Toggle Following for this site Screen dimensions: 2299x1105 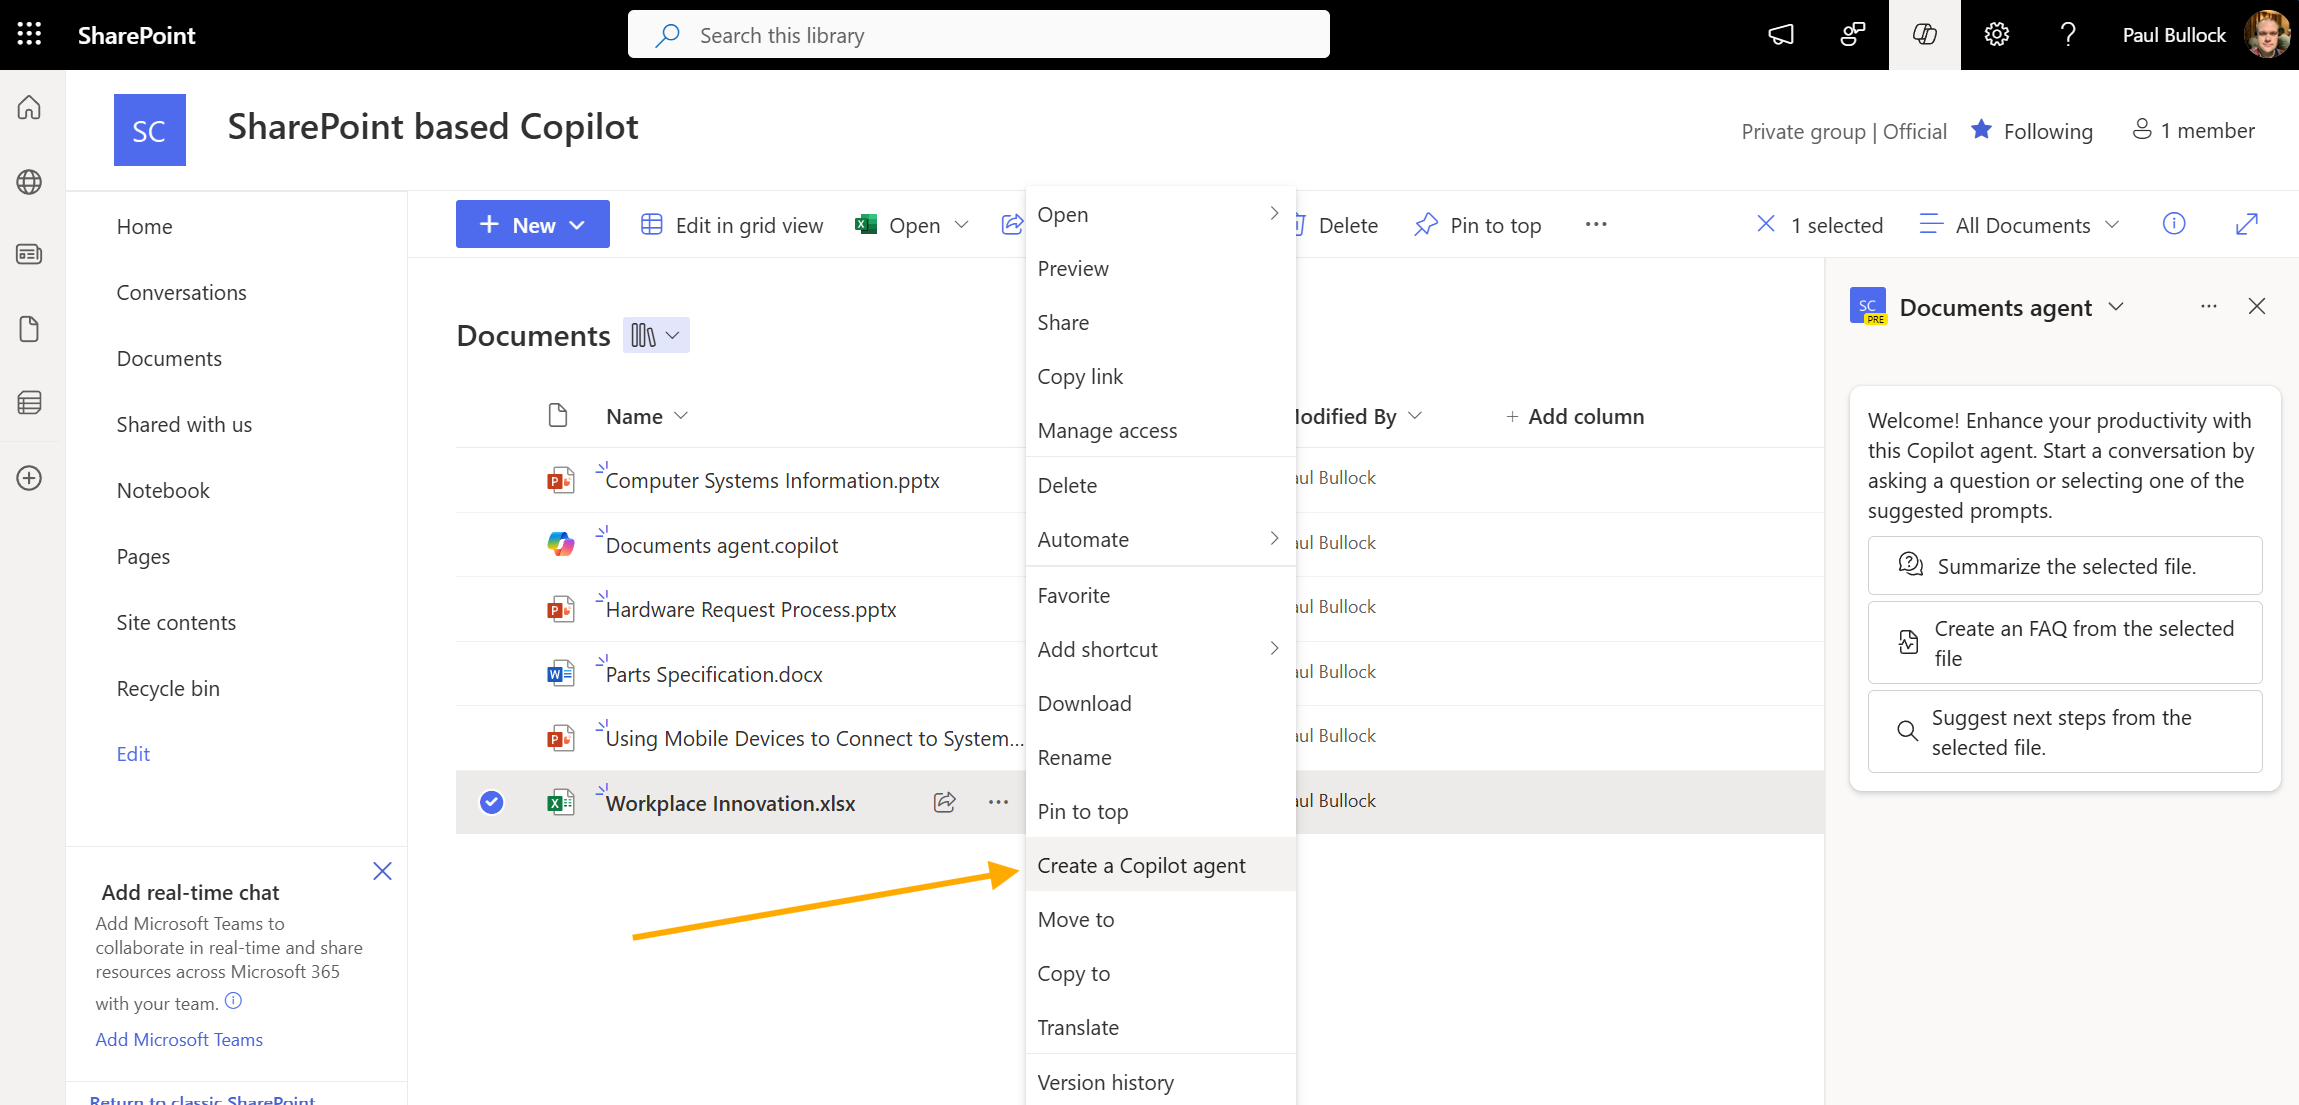pos(2031,130)
